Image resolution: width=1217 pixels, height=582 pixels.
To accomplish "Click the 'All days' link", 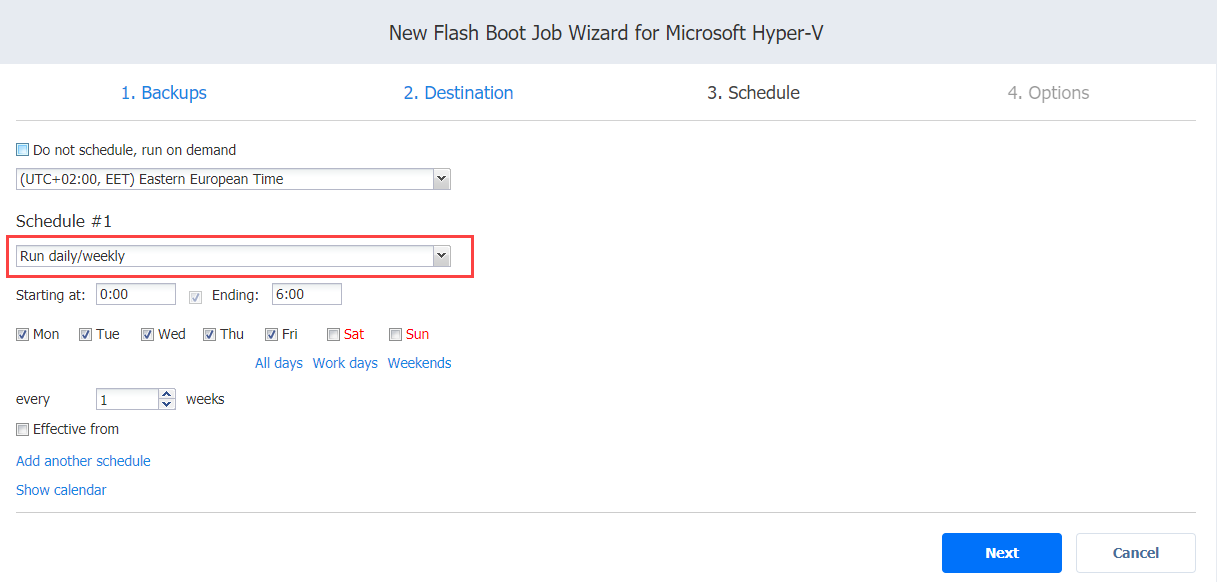I will click(x=278, y=363).
